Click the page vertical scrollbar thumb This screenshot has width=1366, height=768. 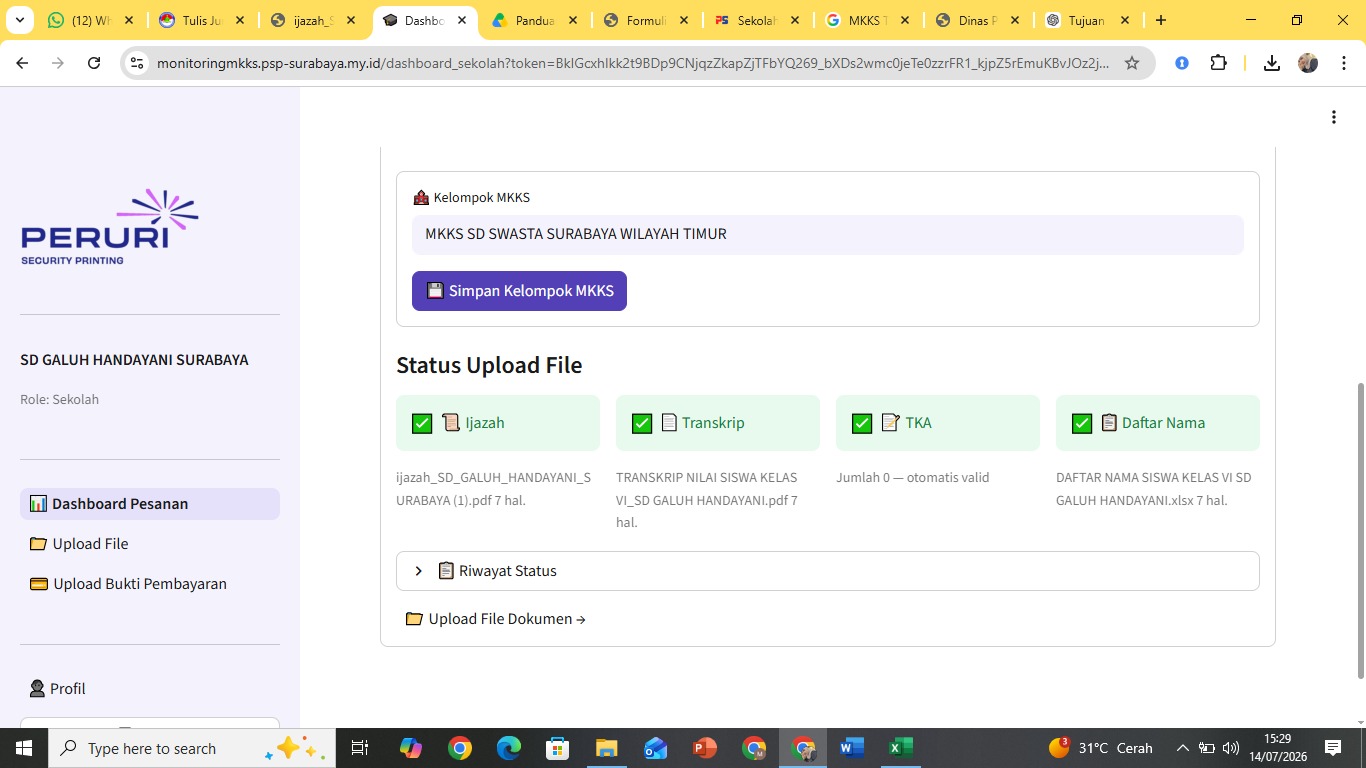click(x=1359, y=530)
